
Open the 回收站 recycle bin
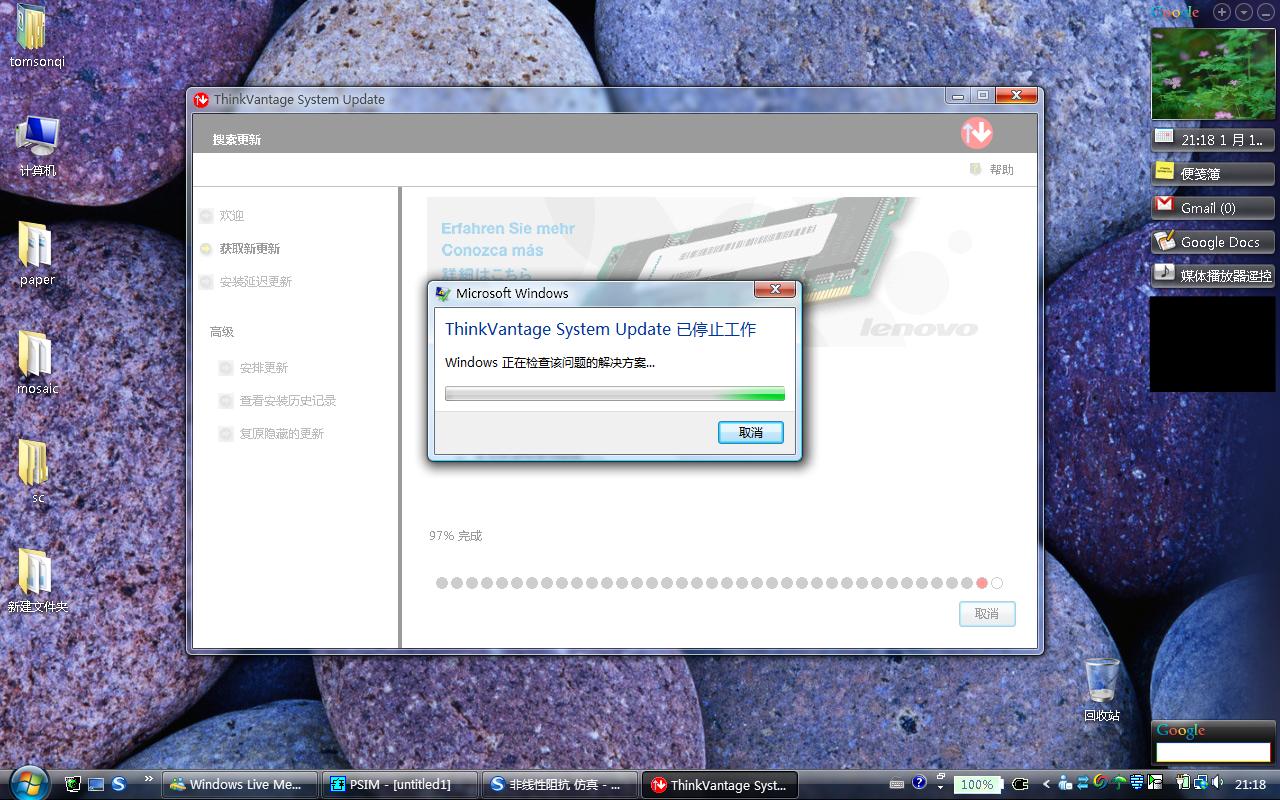[1102, 690]
